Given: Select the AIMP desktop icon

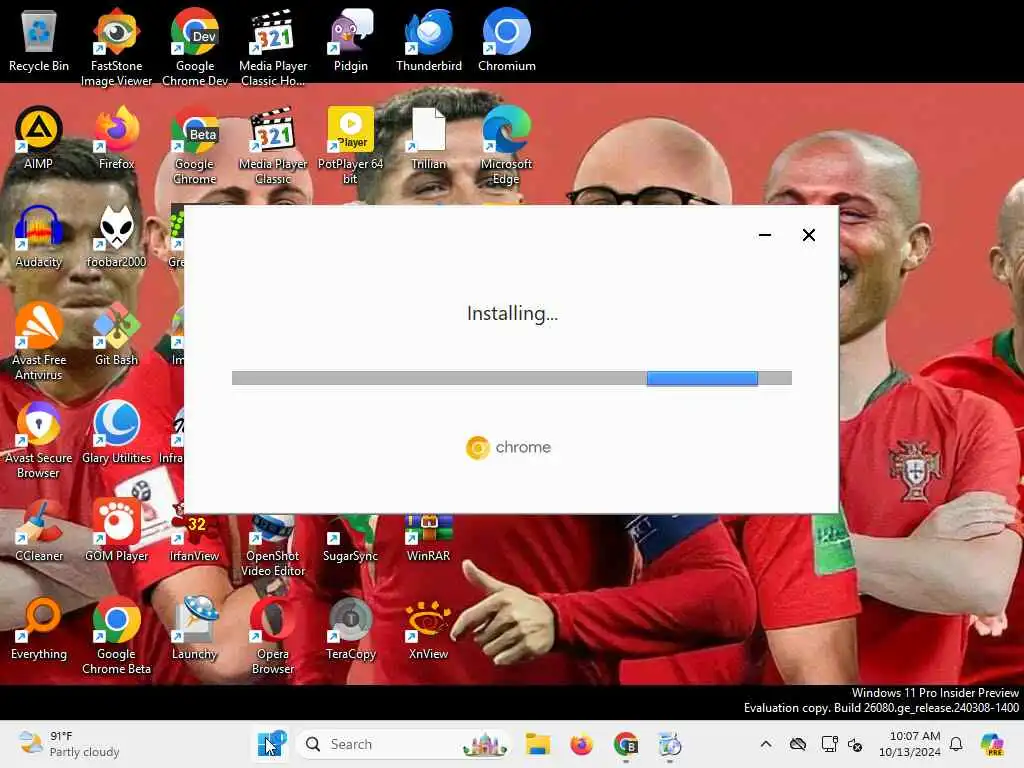Looking at the screenshot, I should point(39,138).
